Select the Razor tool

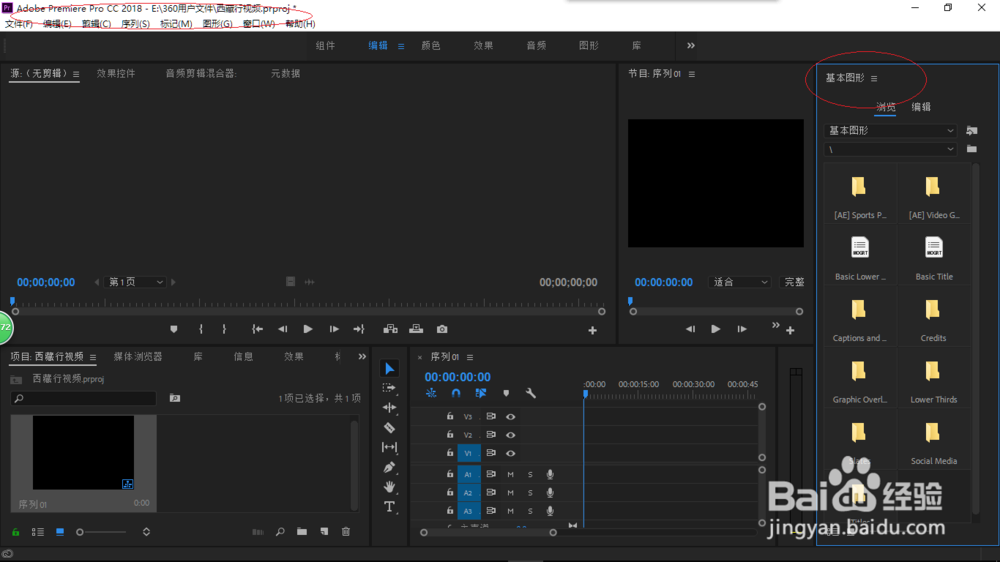[x=389, y=427]
